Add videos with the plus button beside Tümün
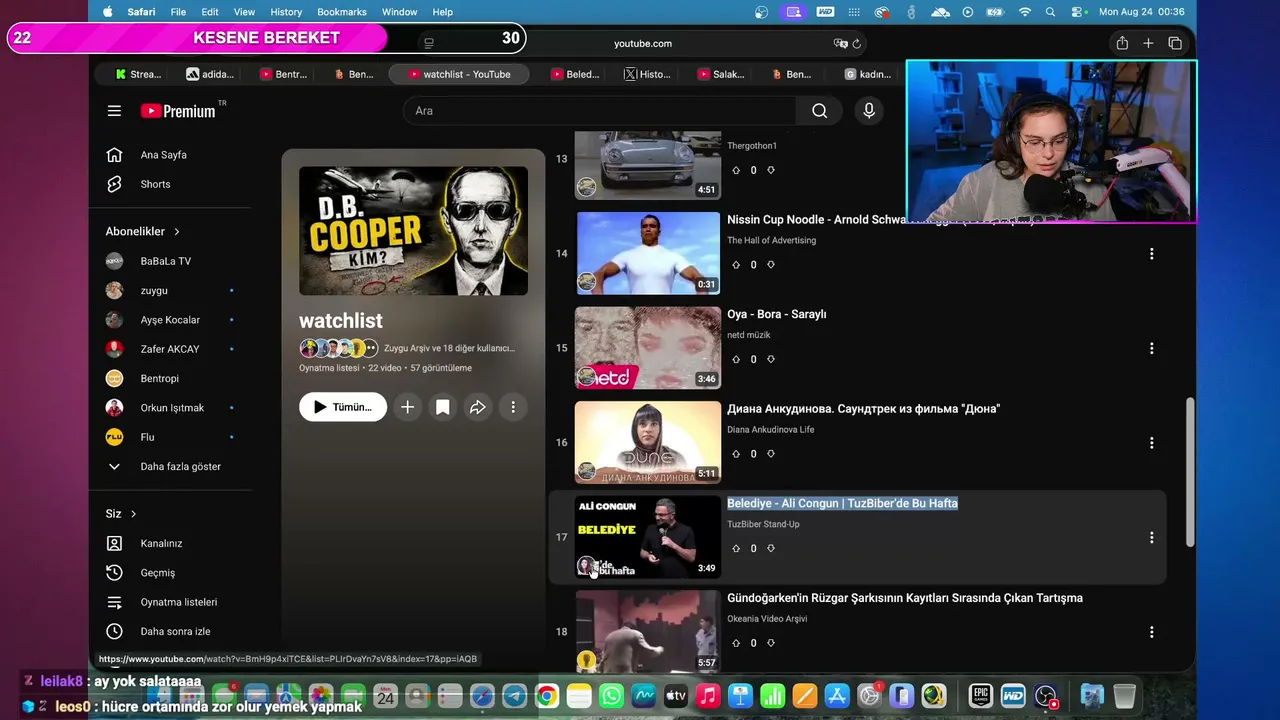This screenshot has height=720, width=1280. tap(407, 407)
